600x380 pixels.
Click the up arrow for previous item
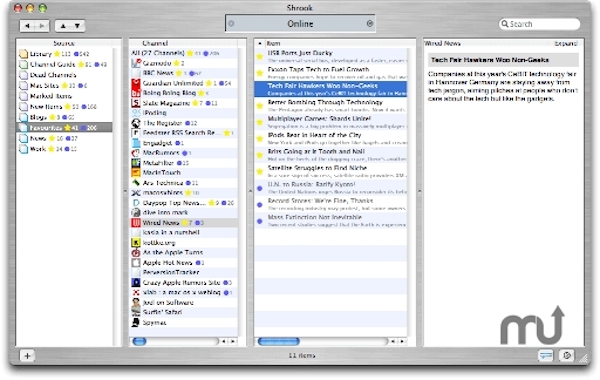point(63,26)
